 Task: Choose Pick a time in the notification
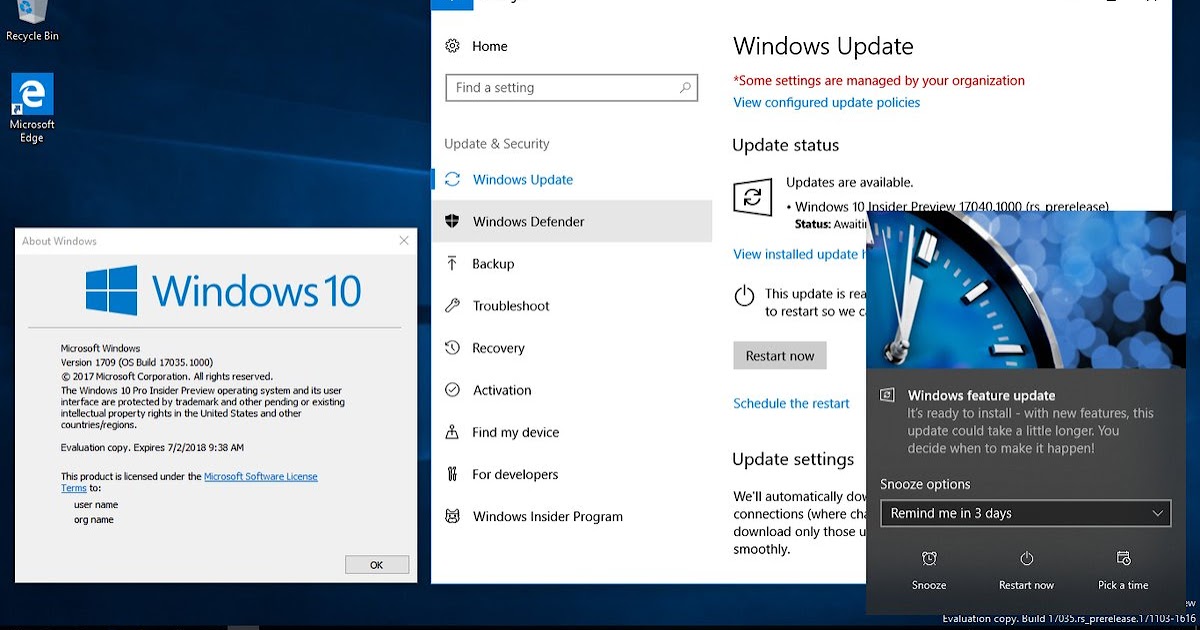pos(1123,569)
